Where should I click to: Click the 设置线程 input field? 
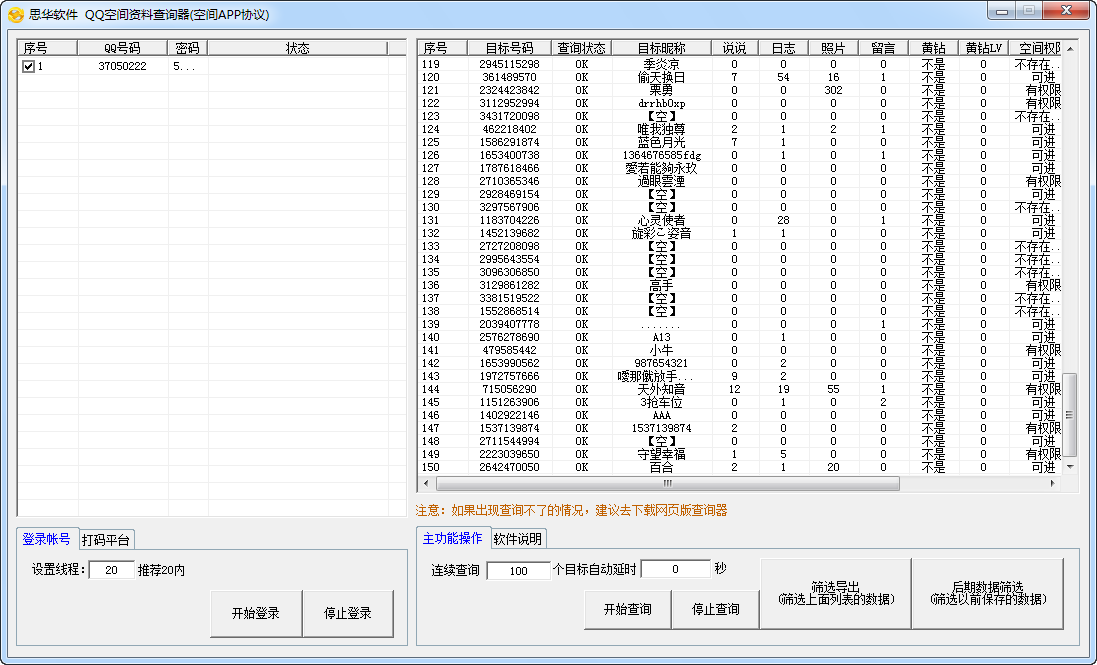111,569
